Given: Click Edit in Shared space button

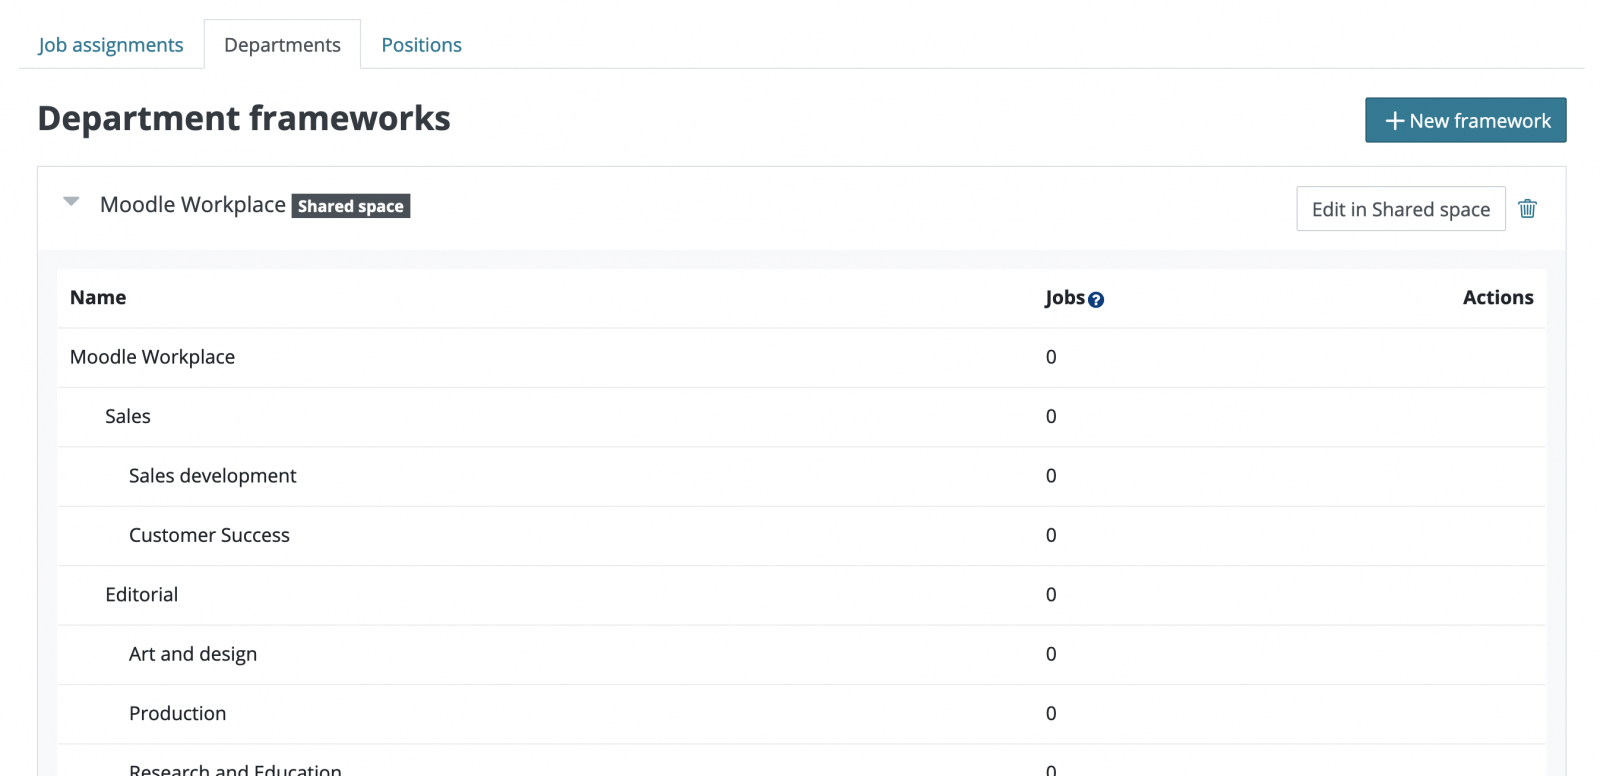Looking at the screenshot, I should [x=1400, y=209].
